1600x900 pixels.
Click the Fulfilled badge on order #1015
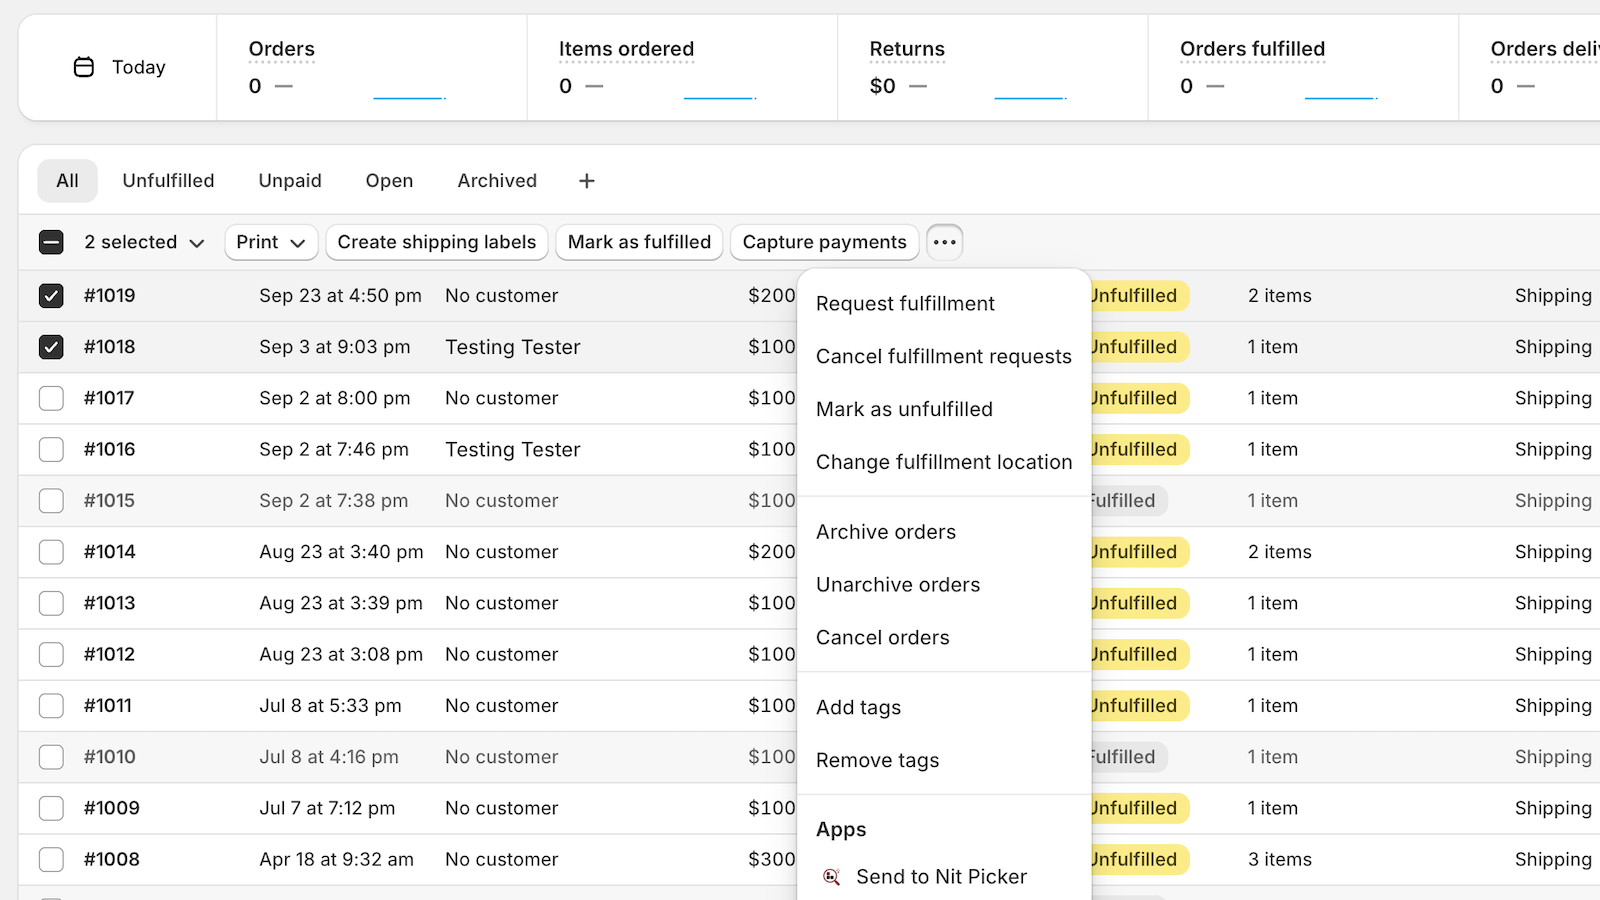tap(1125, 501)
